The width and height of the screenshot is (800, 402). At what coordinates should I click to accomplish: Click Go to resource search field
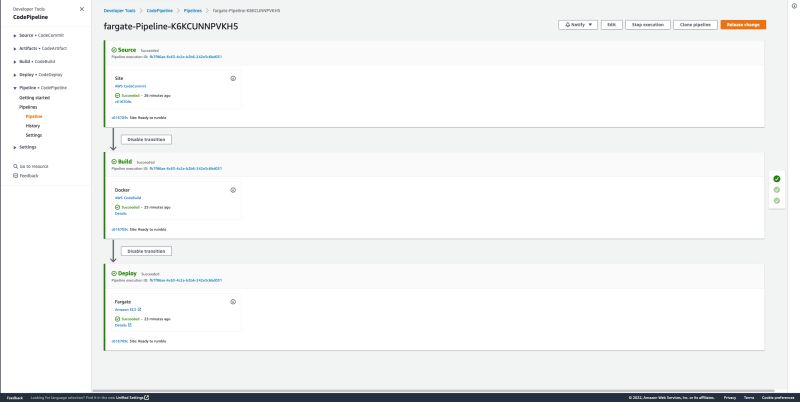[34, 166]
